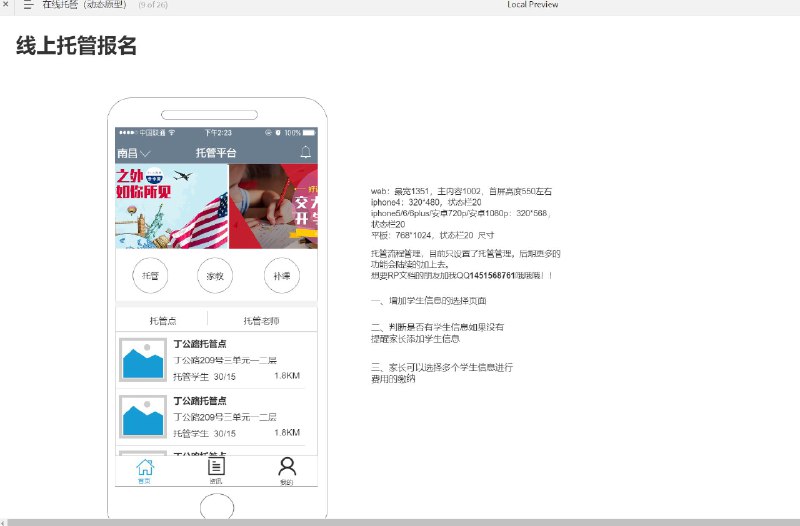
Task: Click the airplane icon on banner
Action: [x=182, y=176]
